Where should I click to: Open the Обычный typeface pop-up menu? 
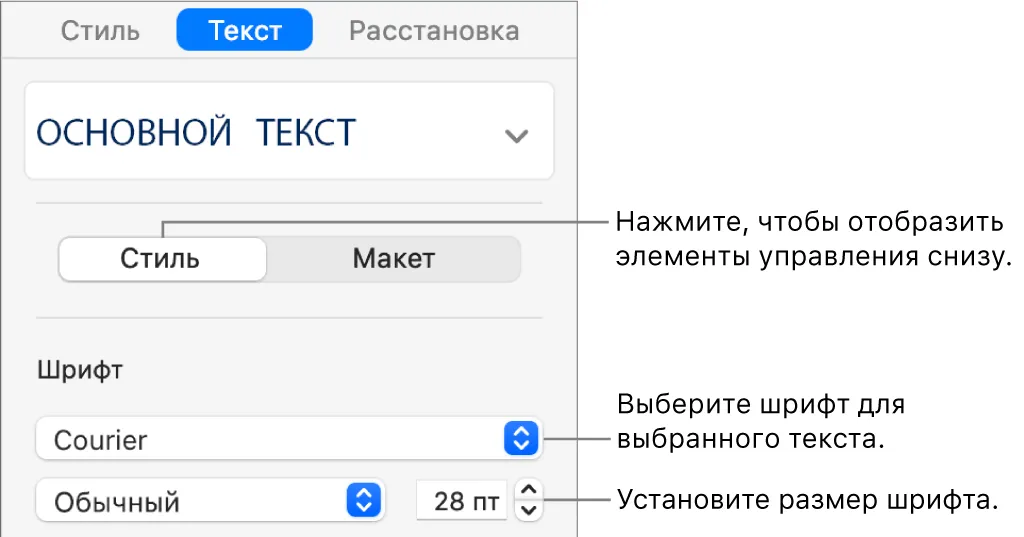[x=210, y=501]
